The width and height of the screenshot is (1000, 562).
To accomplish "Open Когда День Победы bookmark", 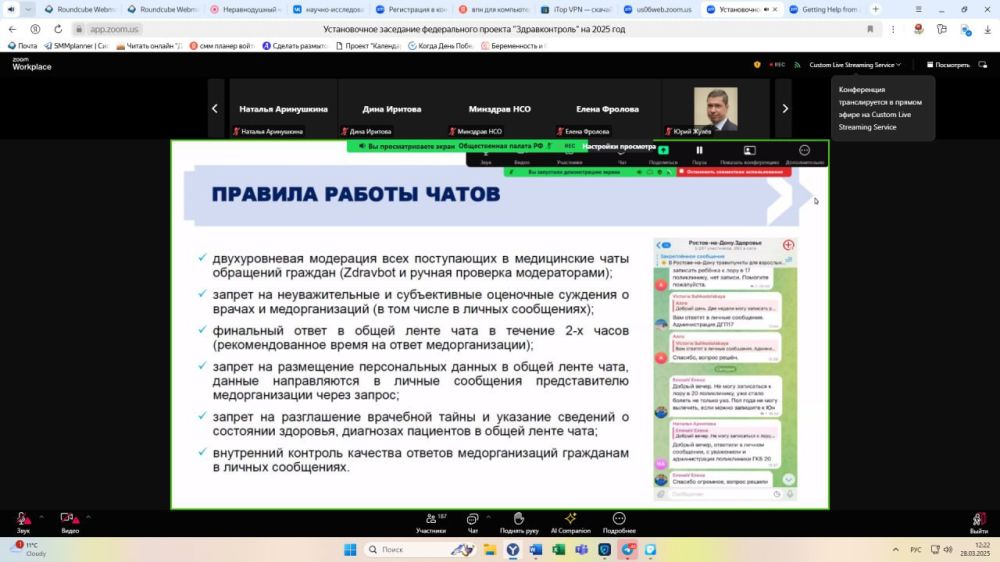I will pos(440,46).
